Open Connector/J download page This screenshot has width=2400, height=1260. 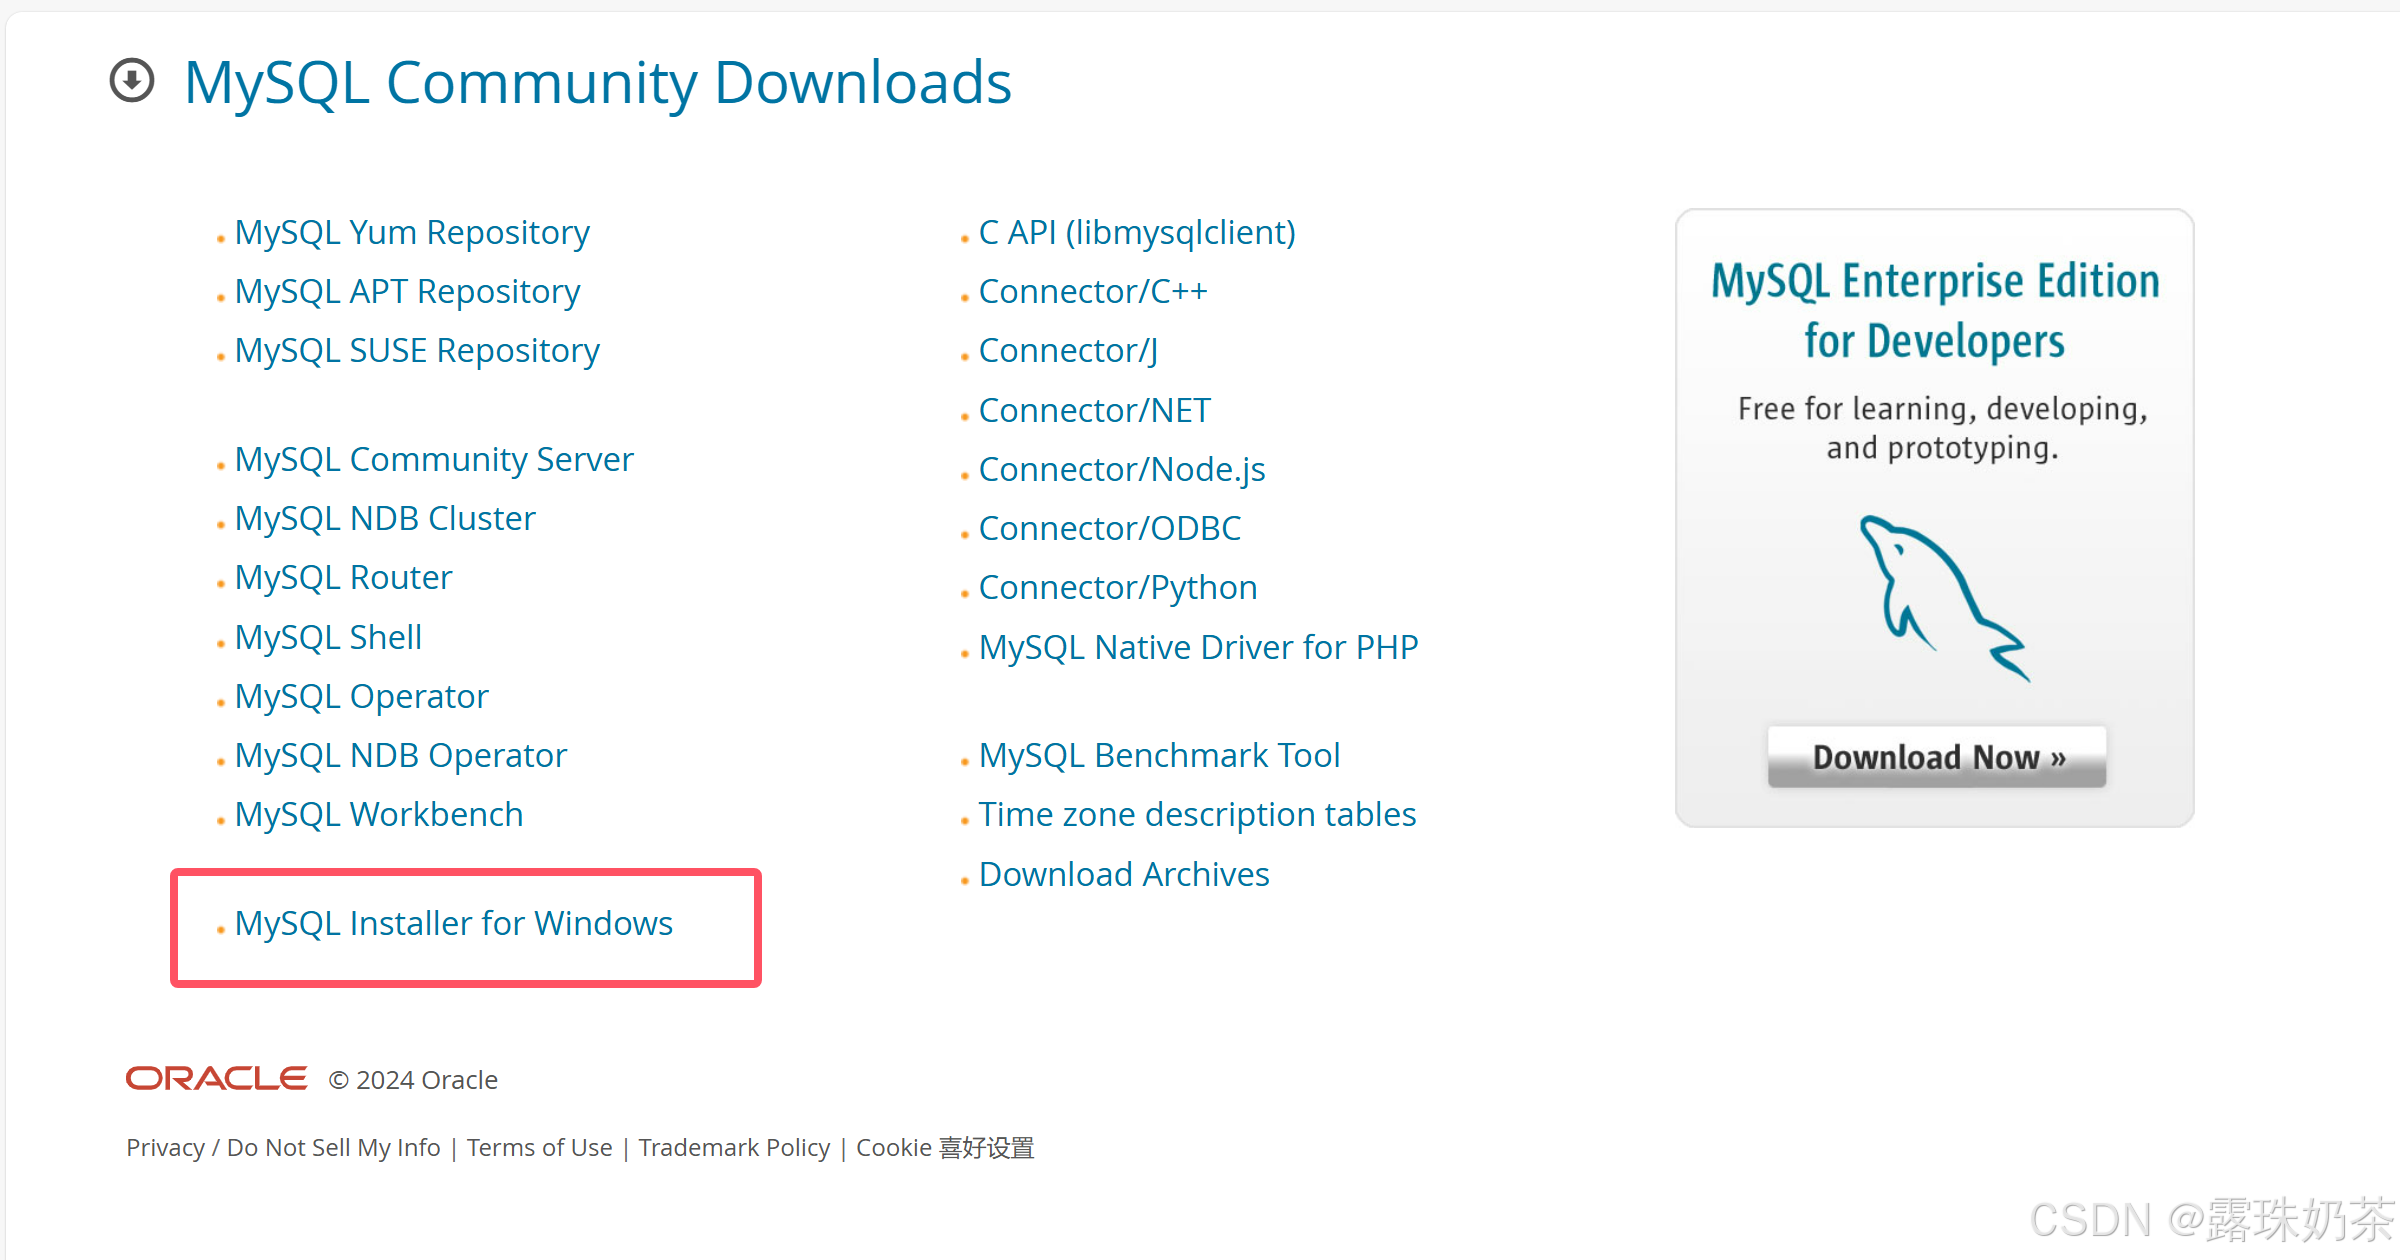coord(1067,351)
